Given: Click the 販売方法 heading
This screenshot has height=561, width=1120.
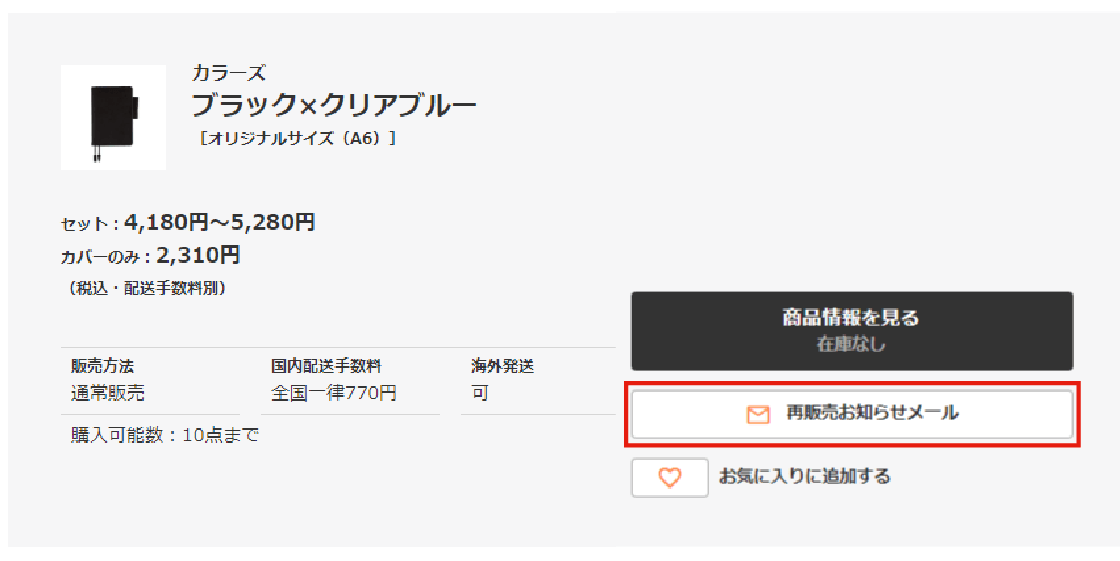Looking at the screenshot, I should coord(102,366).
